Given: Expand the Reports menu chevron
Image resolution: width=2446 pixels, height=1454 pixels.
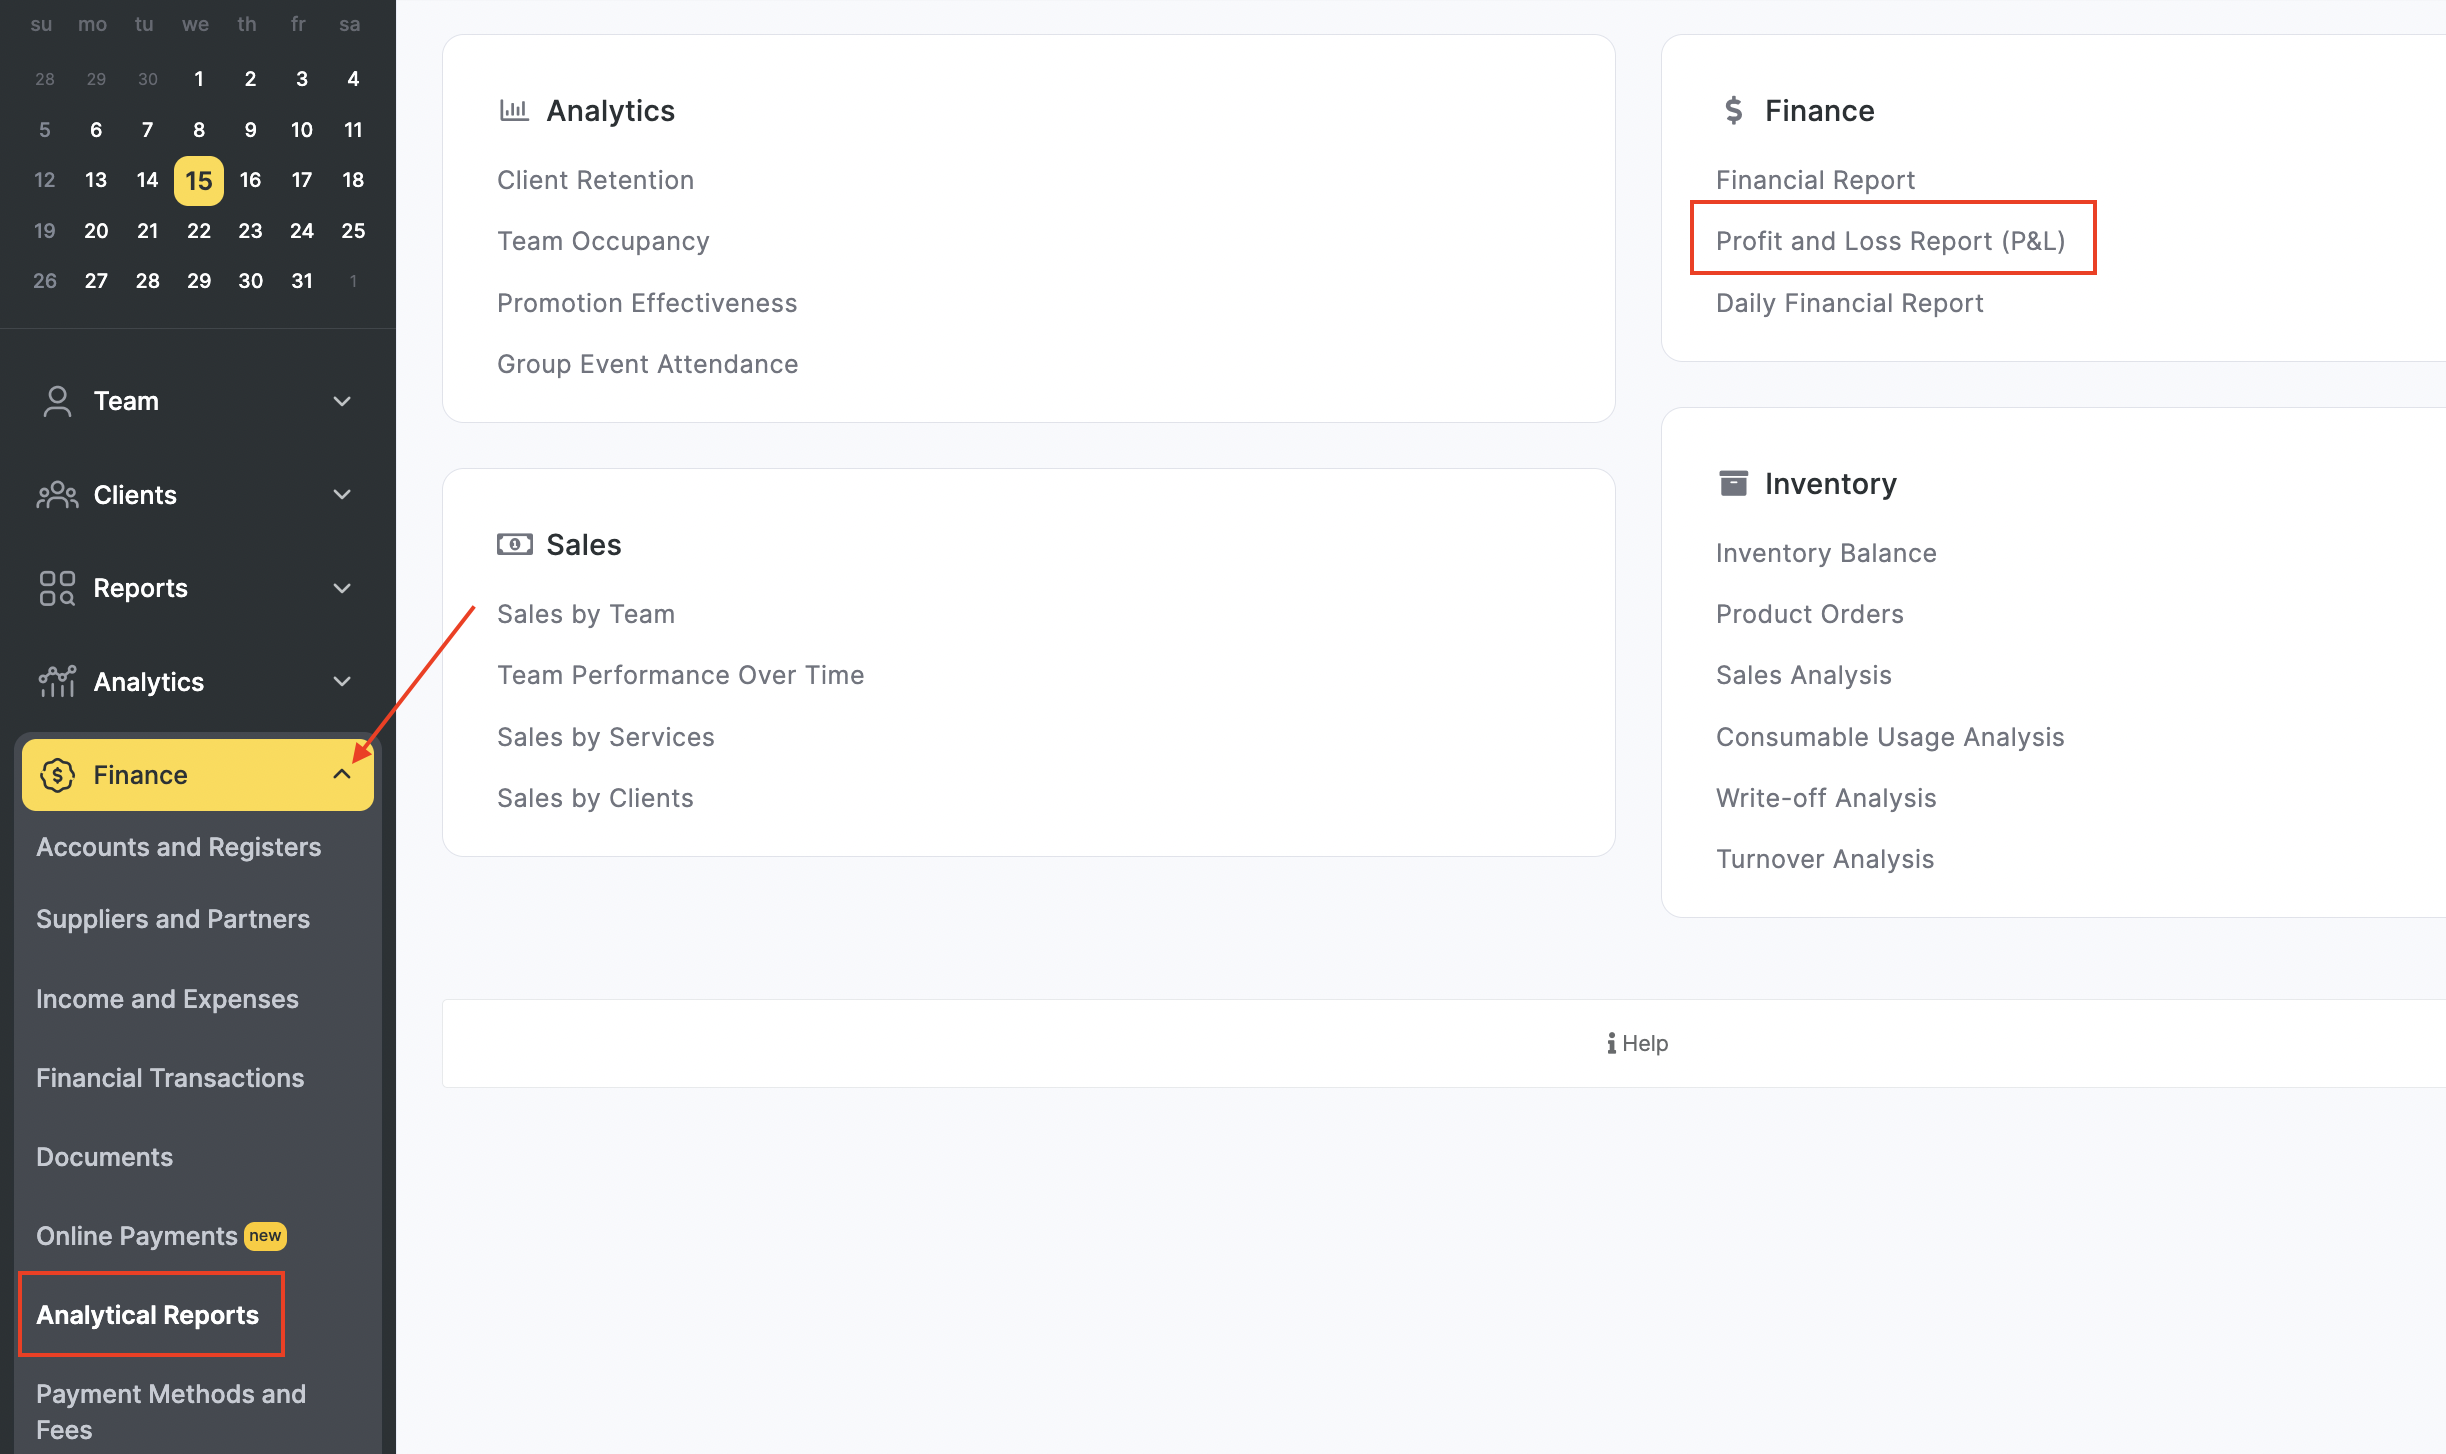Looking at the screenshot, I should coord(342,588).
